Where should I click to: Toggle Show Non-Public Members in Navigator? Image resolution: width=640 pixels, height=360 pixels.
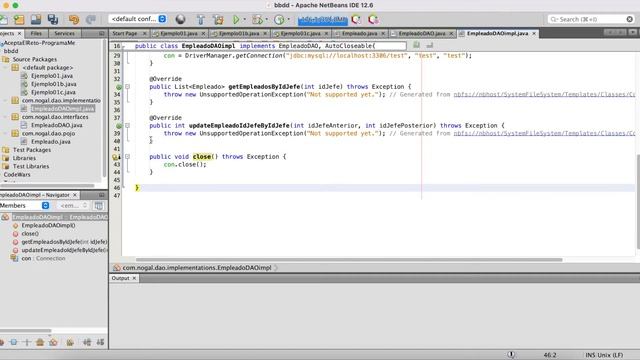click(40, 342)
